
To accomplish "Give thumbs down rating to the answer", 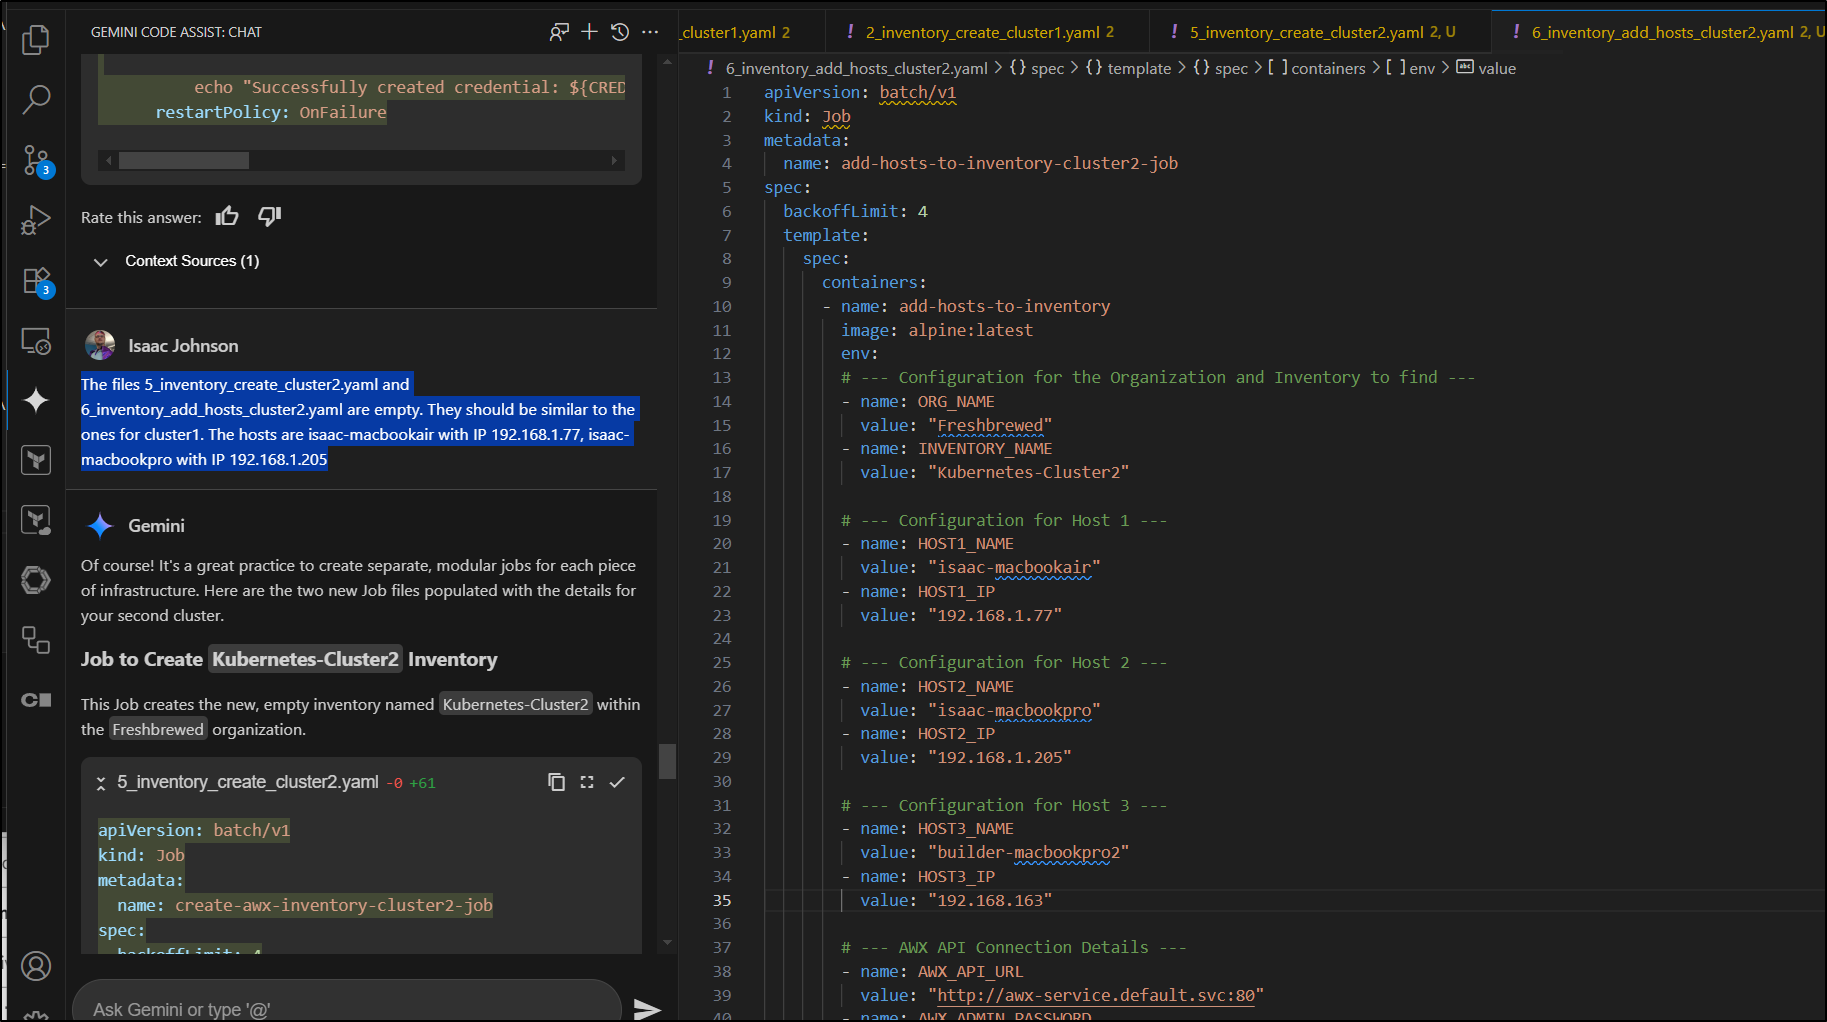I will 269,216.
